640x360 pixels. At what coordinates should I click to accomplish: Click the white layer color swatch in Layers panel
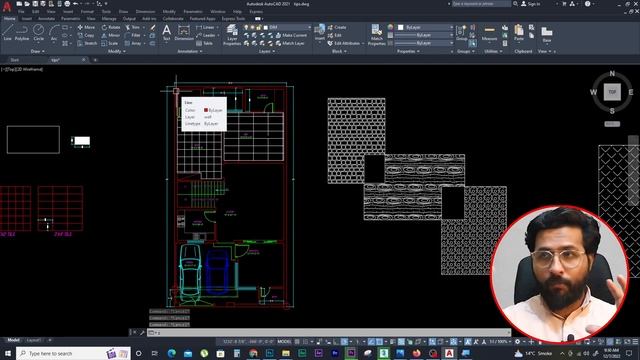(x=265, y=27)
